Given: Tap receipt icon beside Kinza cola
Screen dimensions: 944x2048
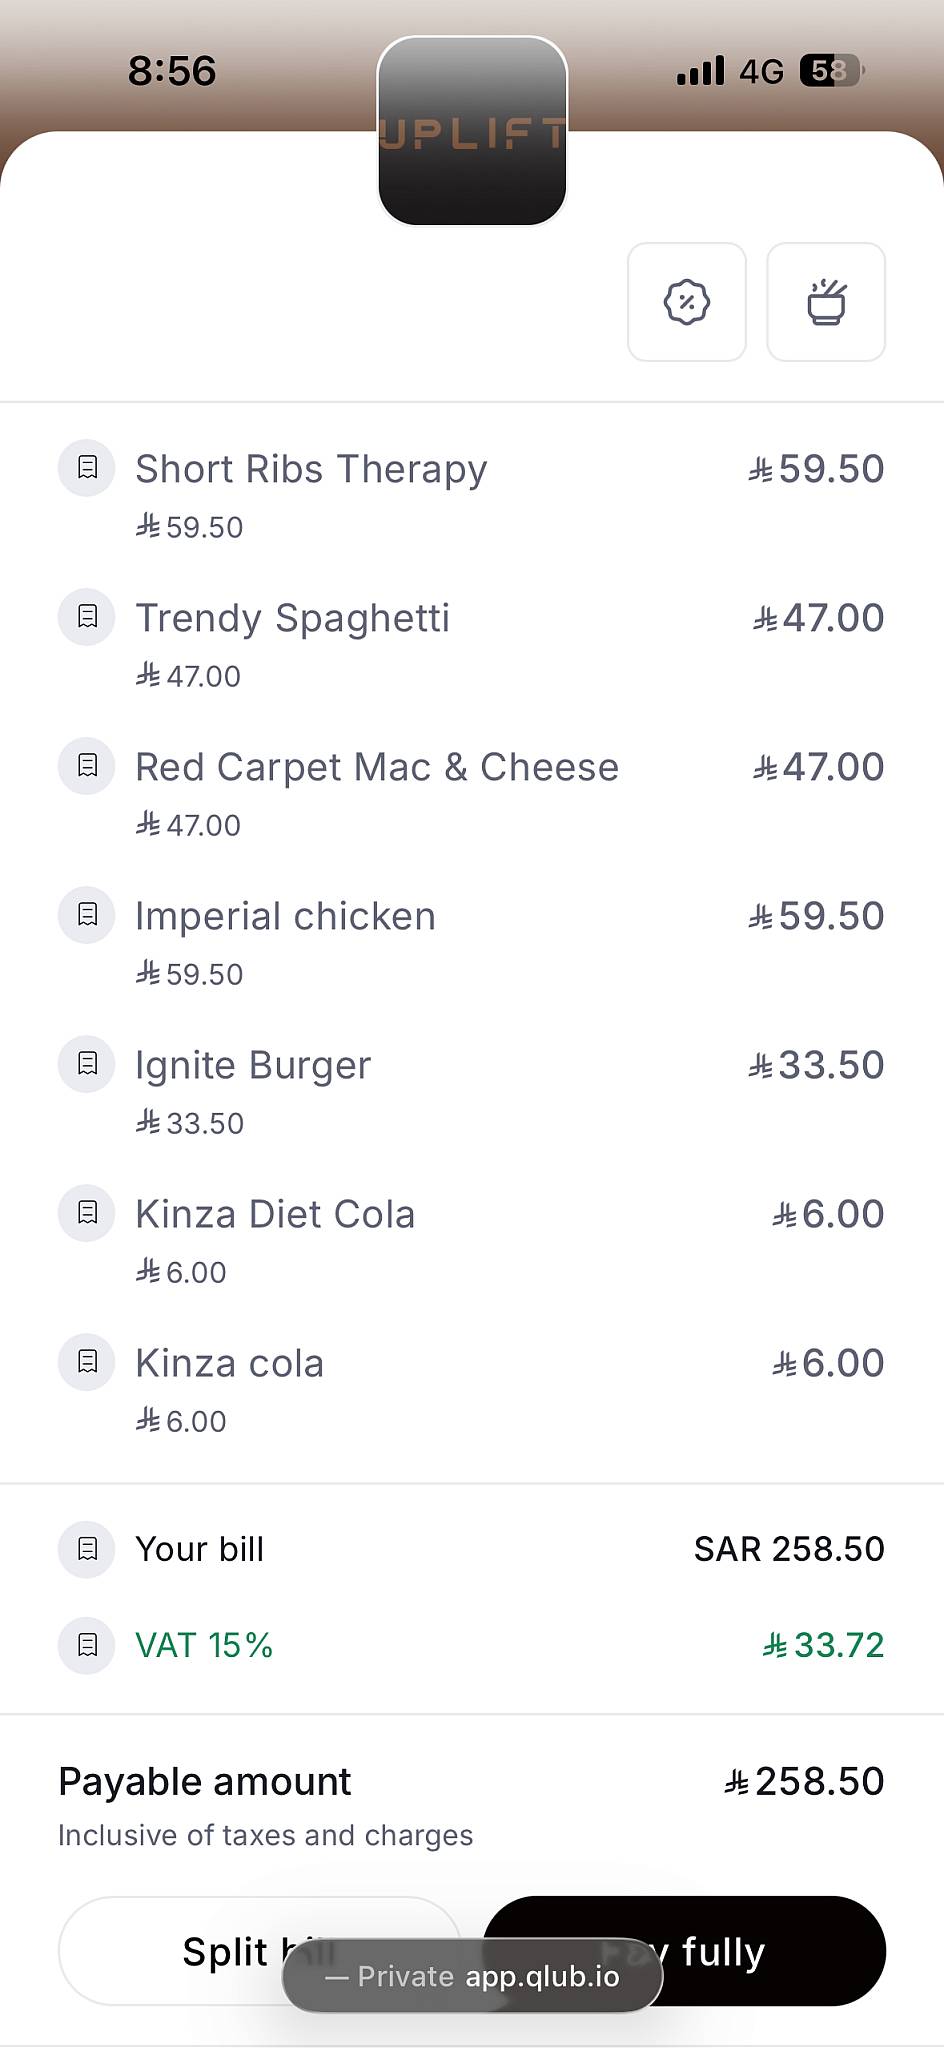Looking at the screenshot, I should point(87,1362).
